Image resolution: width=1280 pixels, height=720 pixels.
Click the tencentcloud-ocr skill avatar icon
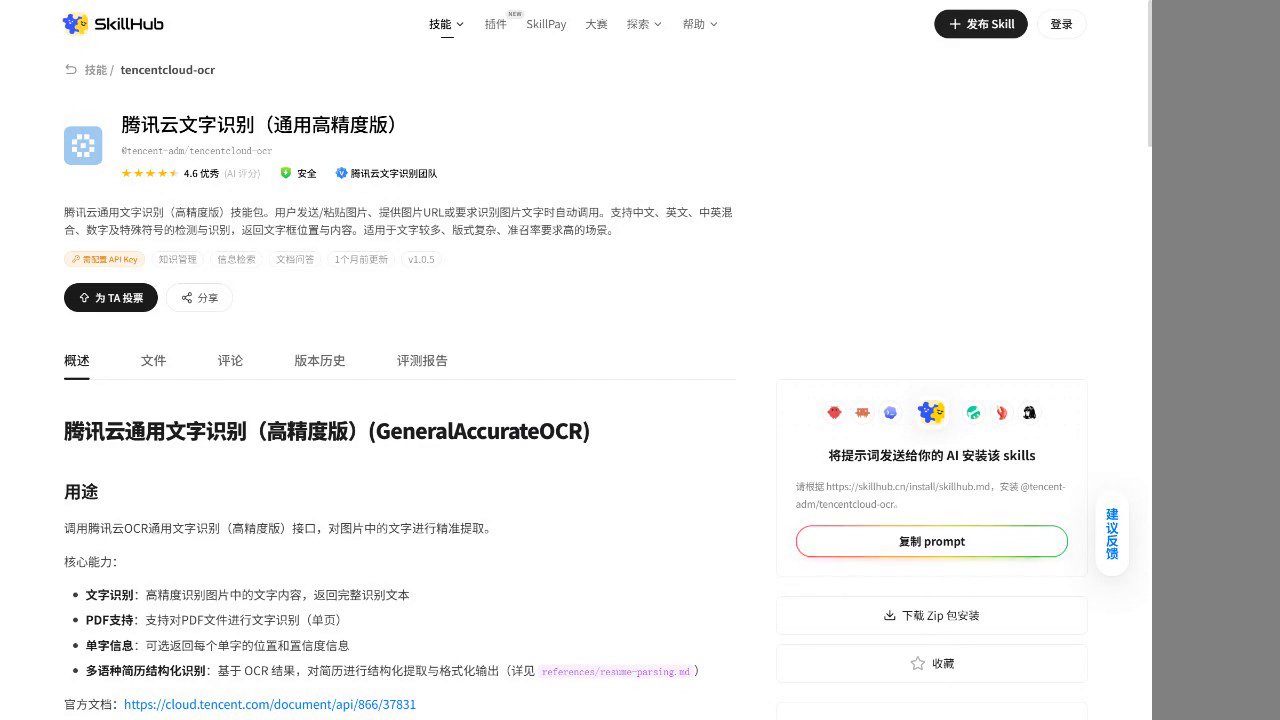[x=83, y=146]
